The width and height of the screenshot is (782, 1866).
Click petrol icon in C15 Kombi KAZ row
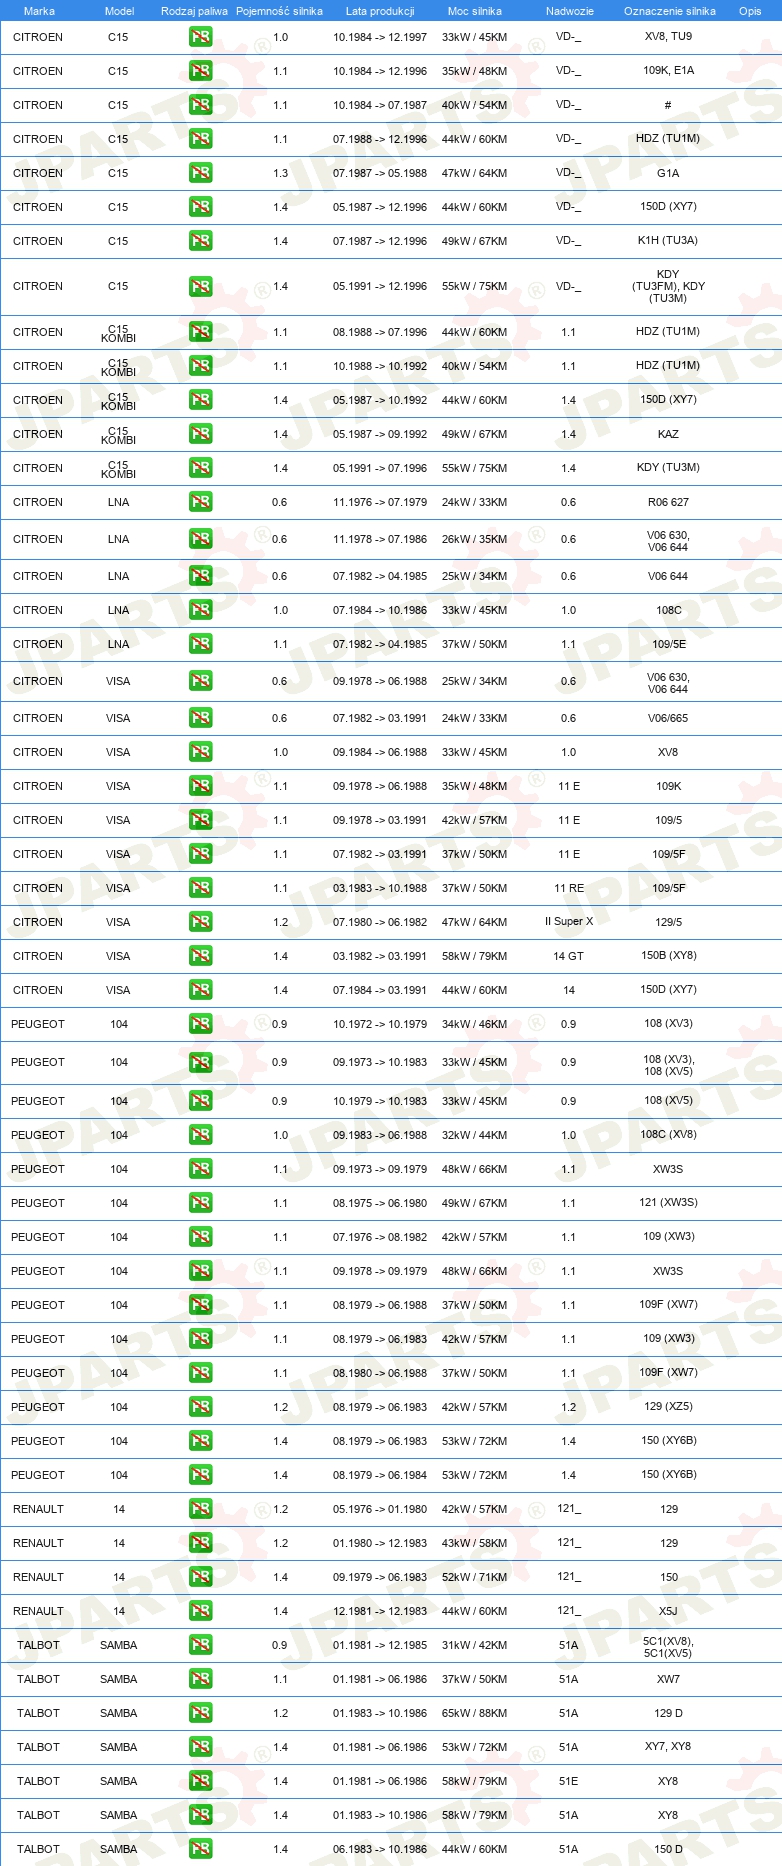pos(200,434)
